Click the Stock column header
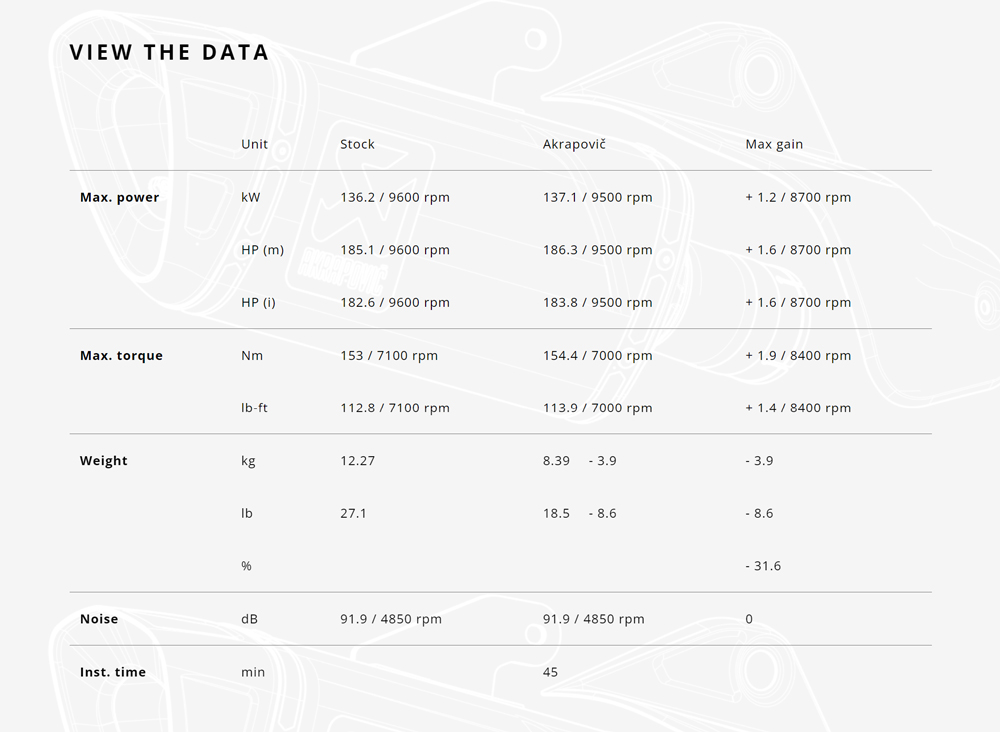Viewport: 1000px width, 732px height. 357,144
